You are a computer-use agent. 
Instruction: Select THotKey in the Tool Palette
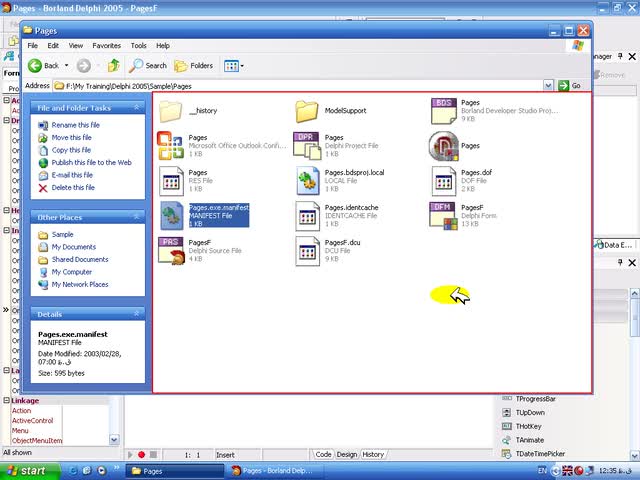(x=528, y=427)
